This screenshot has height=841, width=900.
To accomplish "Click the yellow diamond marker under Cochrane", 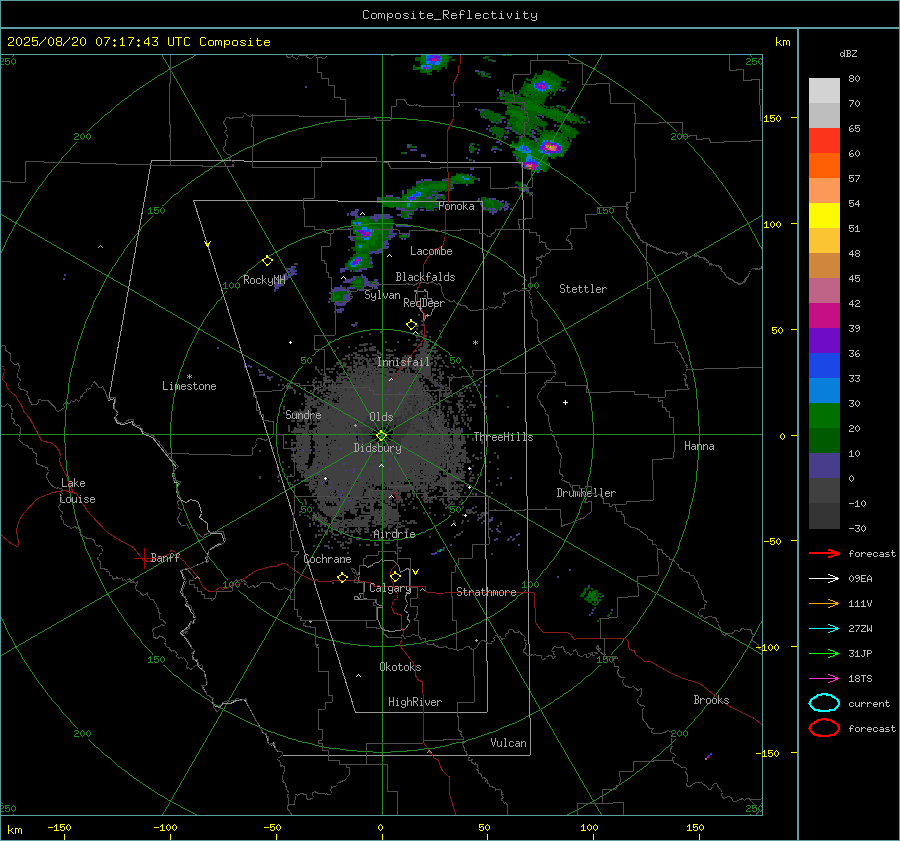I will (x=342, y=578).
